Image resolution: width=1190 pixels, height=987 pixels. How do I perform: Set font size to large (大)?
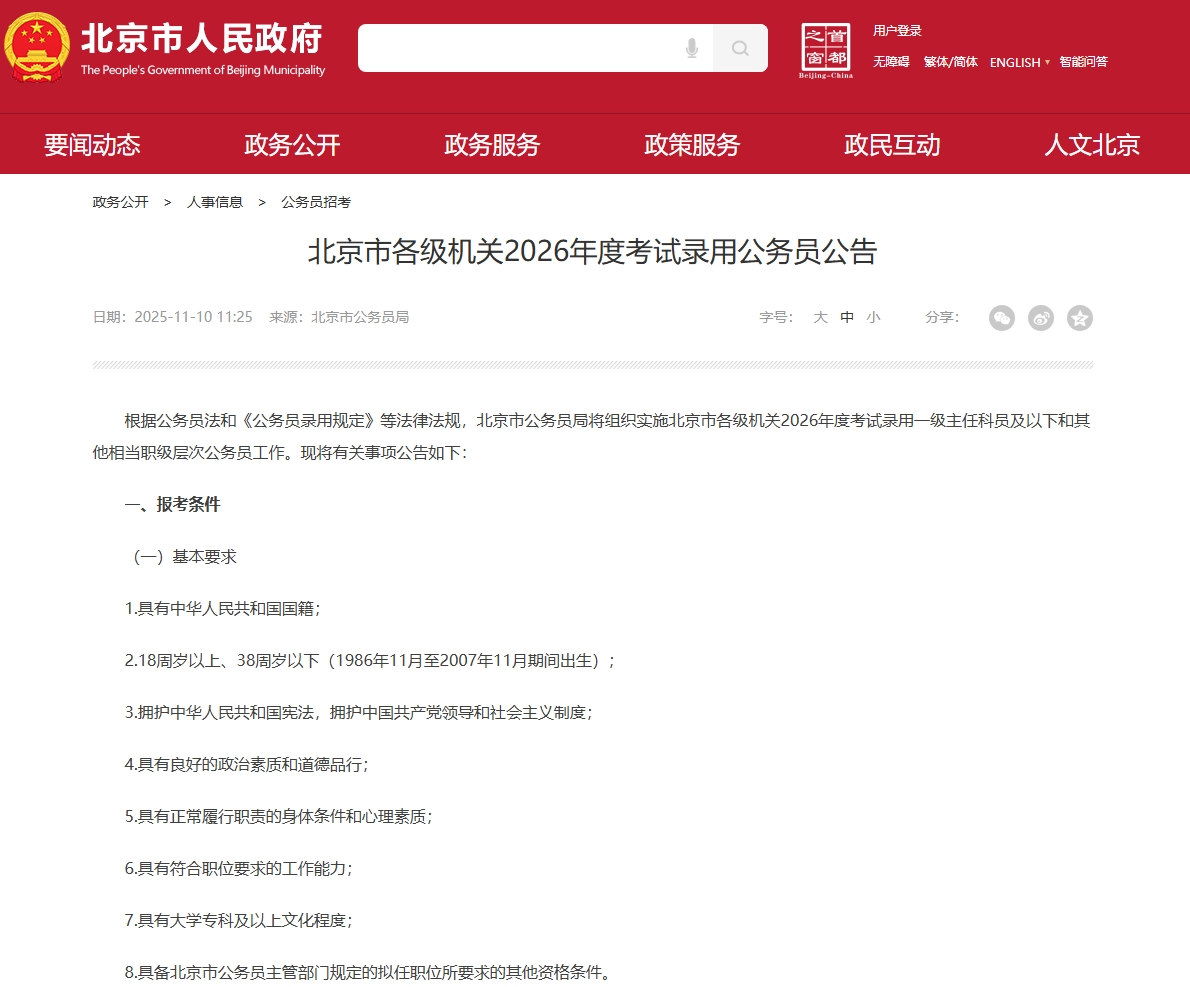click(x=820, y=317)
